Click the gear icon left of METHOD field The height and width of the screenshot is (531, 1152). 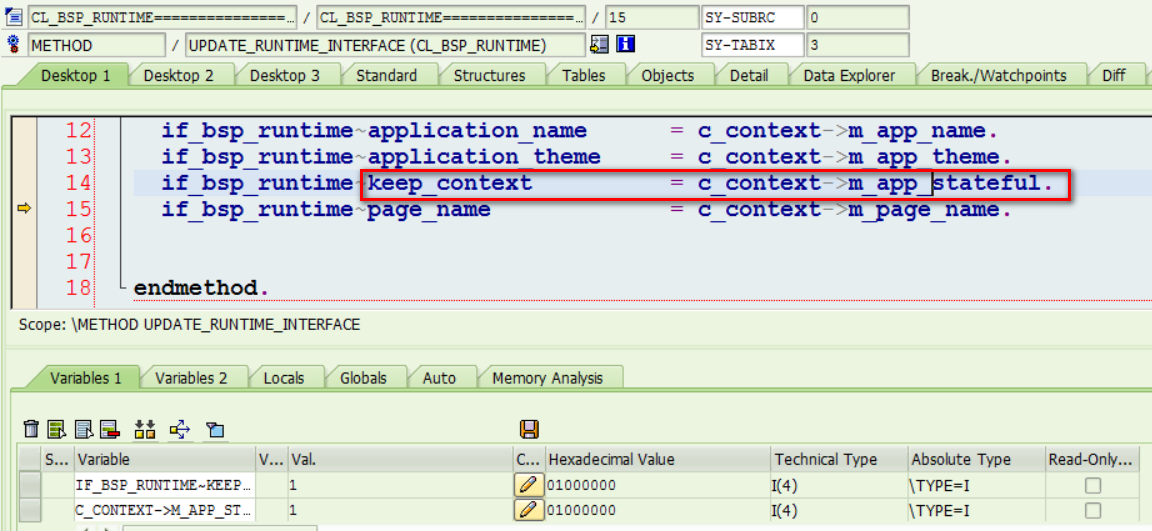13,45
